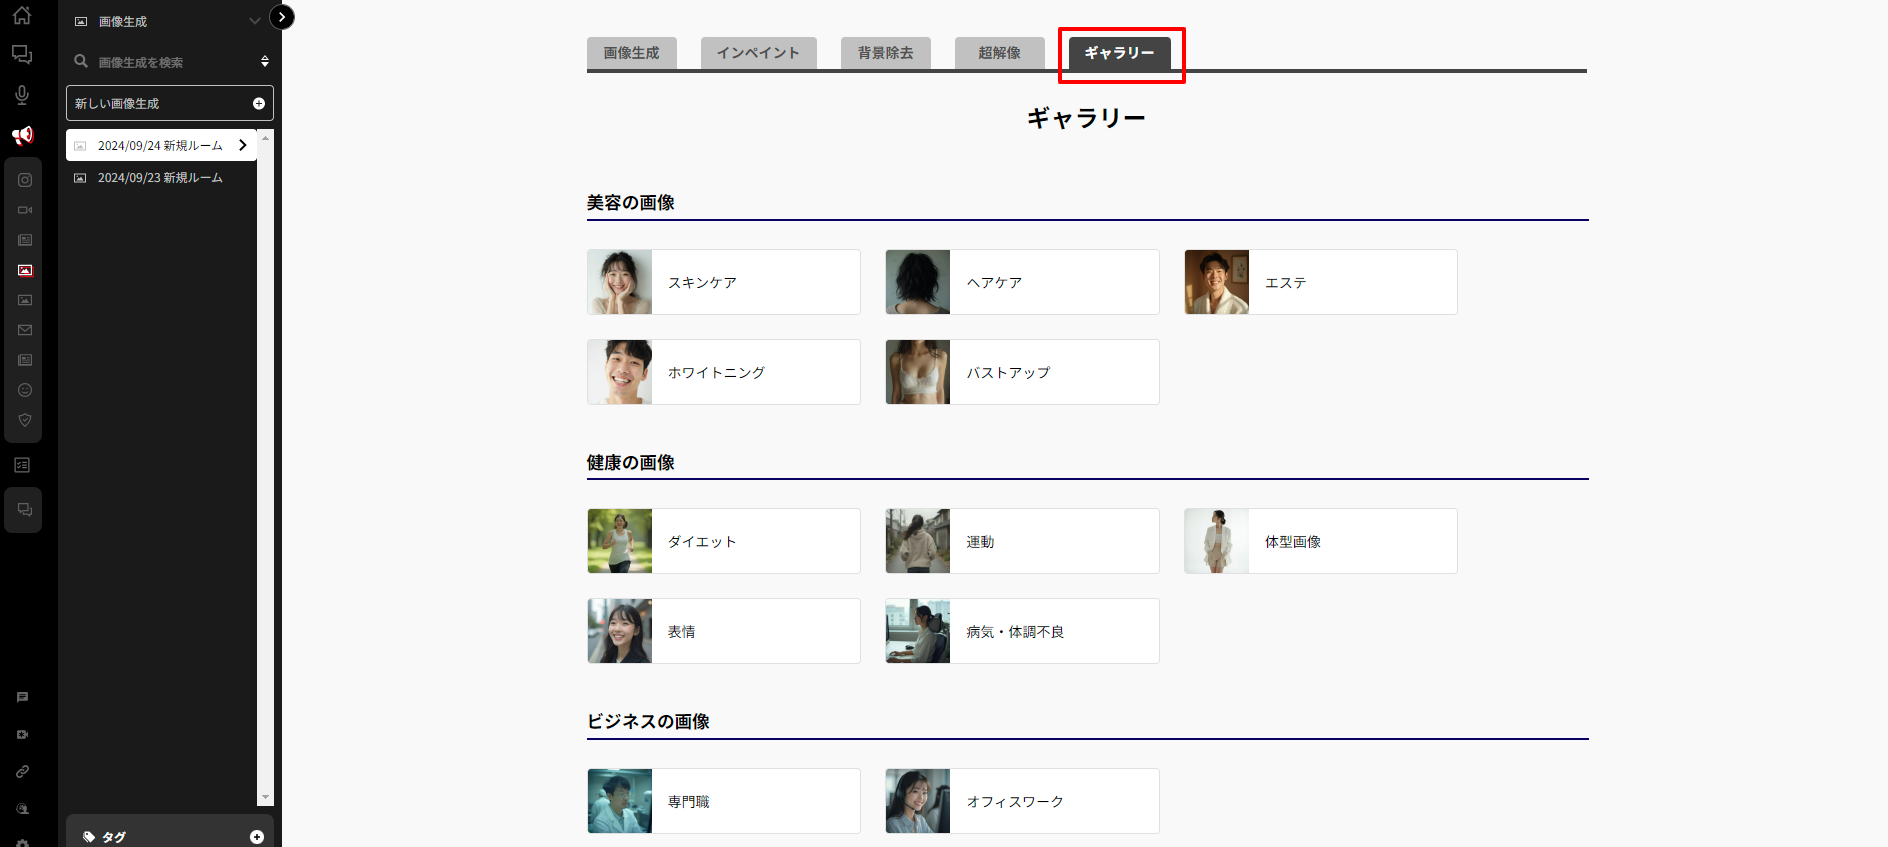Open the checklist icon in sidebar
Screen dimensions: 1888x847
click(x=22, y=465)
